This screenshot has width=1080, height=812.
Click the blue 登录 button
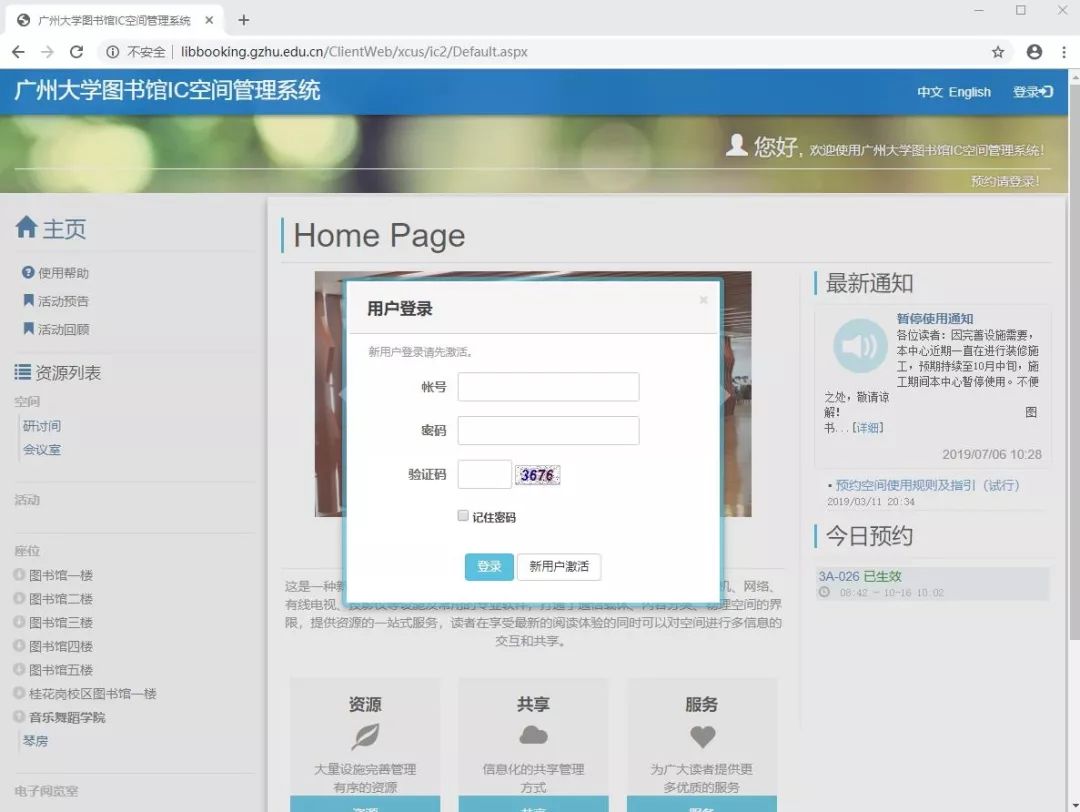tap(489, 567)
